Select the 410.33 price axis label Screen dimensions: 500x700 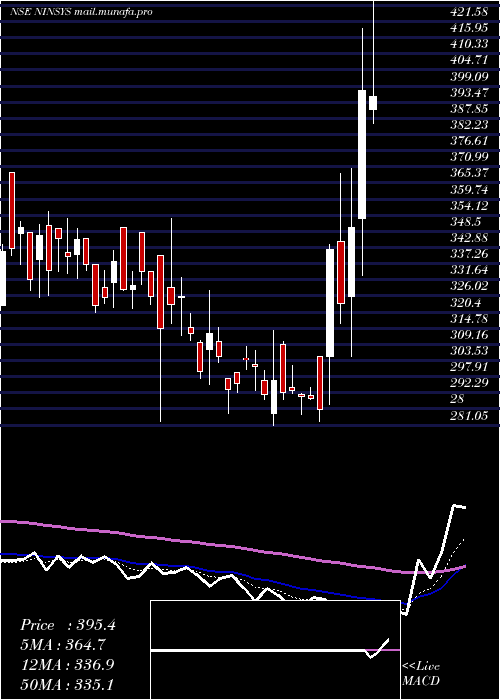click(469, 44)
